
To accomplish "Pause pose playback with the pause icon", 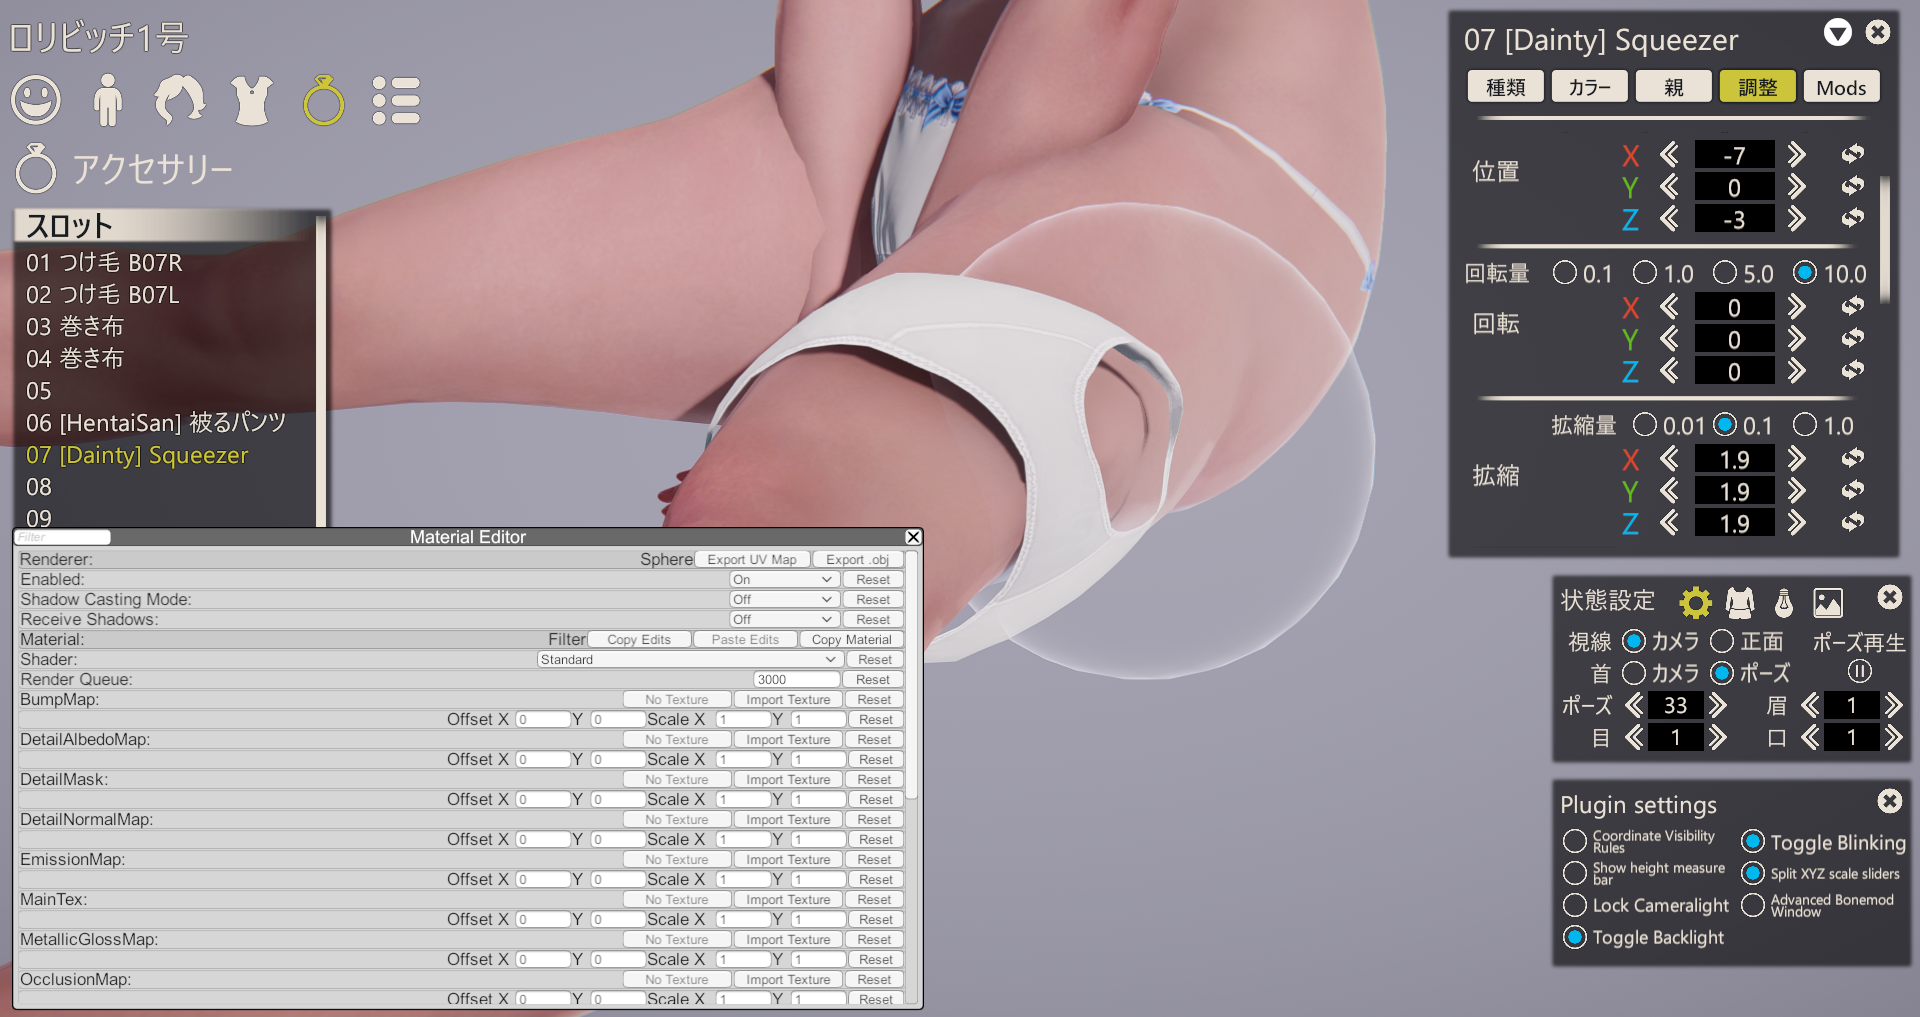I will coord(1859,671).
